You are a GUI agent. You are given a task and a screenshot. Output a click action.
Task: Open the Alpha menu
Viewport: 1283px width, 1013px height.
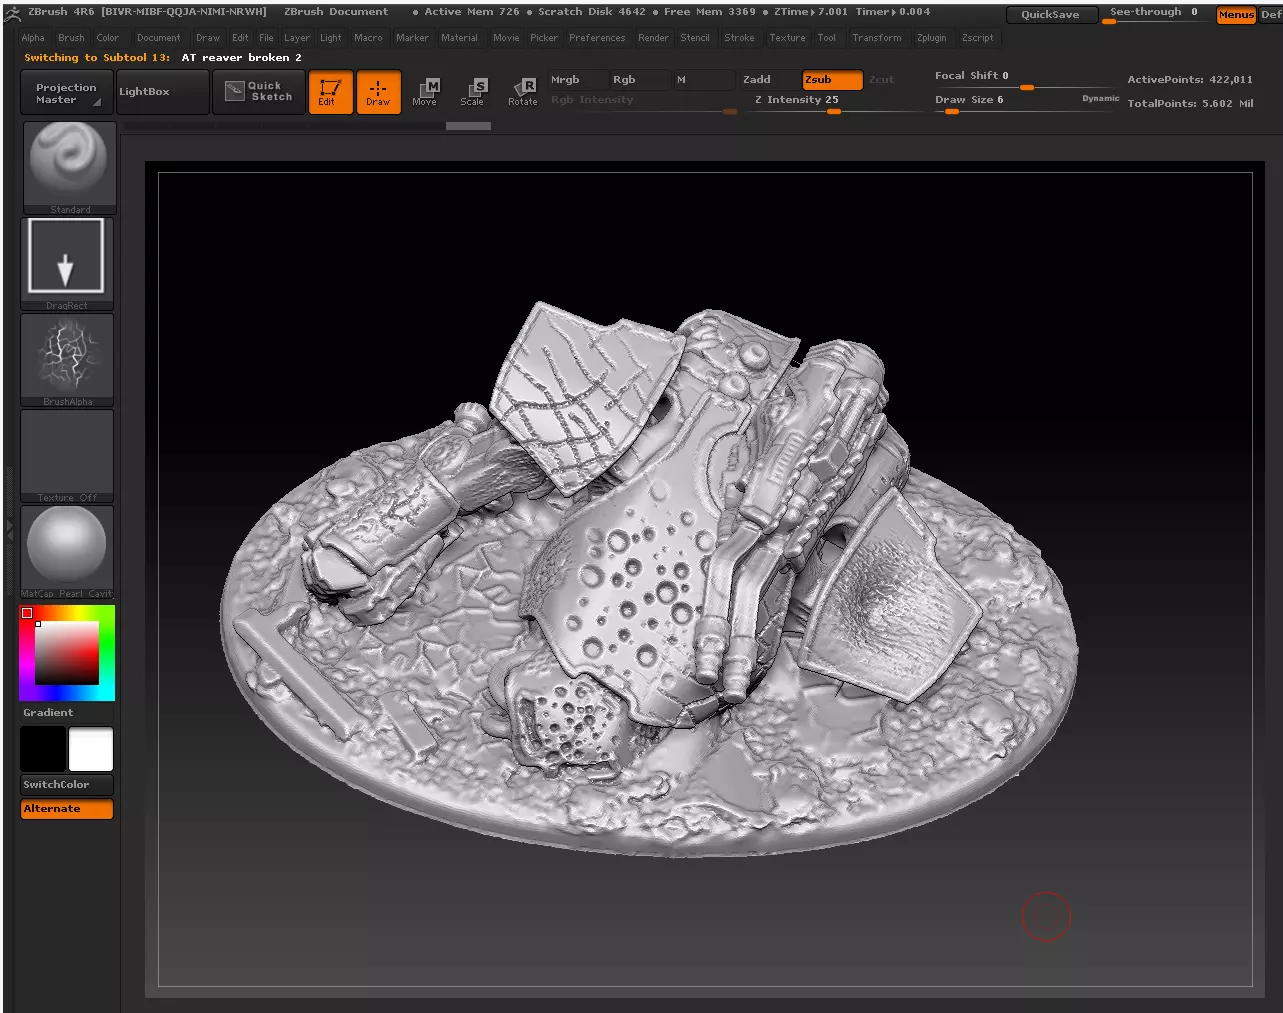(x=33, y=38)
